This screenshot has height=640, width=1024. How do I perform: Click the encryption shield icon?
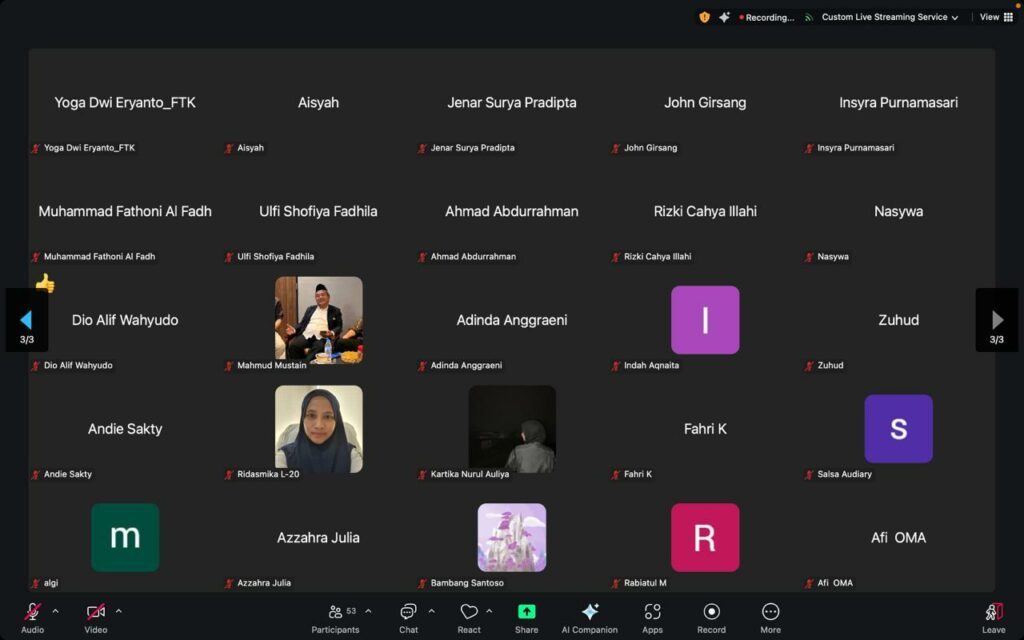pyautogui.click(x=704, y=17)
